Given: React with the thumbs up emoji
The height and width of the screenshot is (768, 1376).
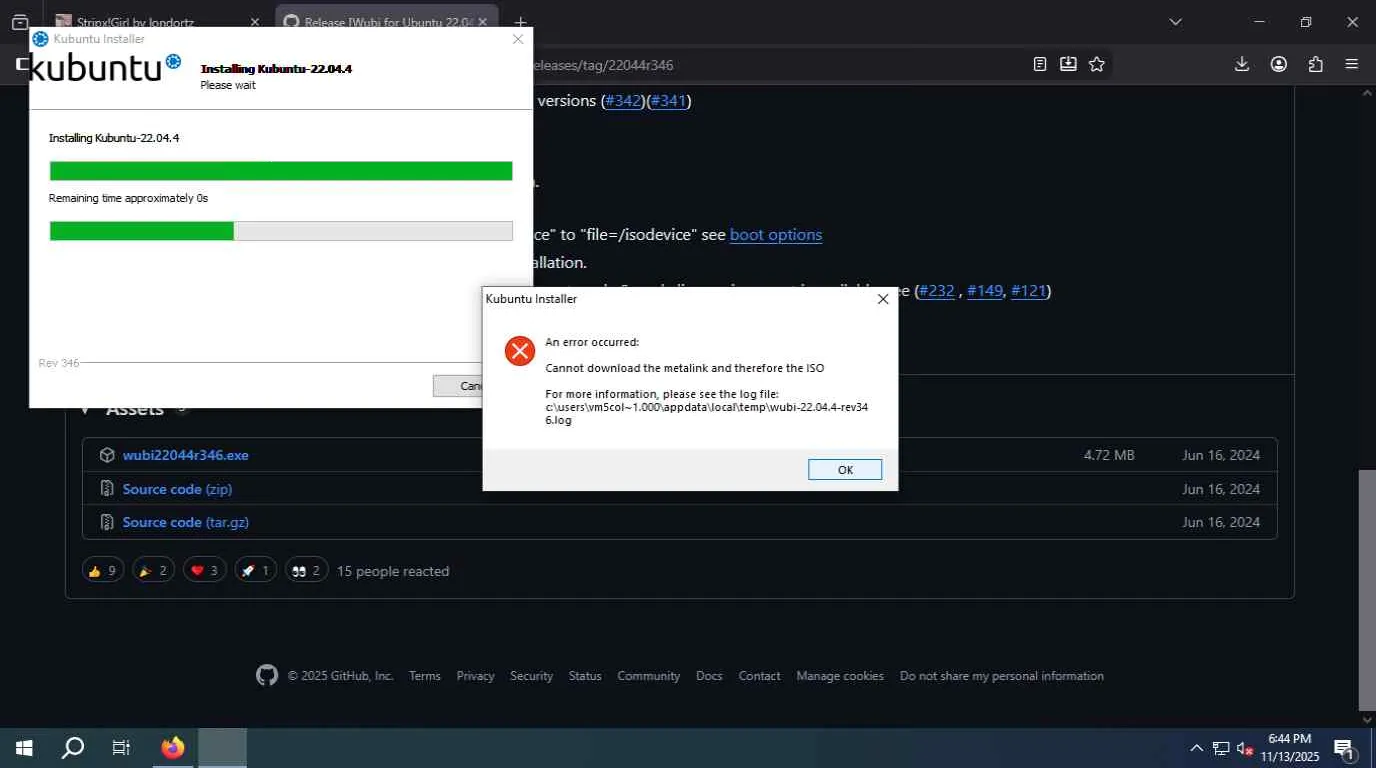Looking at the screenshot, I should point(103,571).
